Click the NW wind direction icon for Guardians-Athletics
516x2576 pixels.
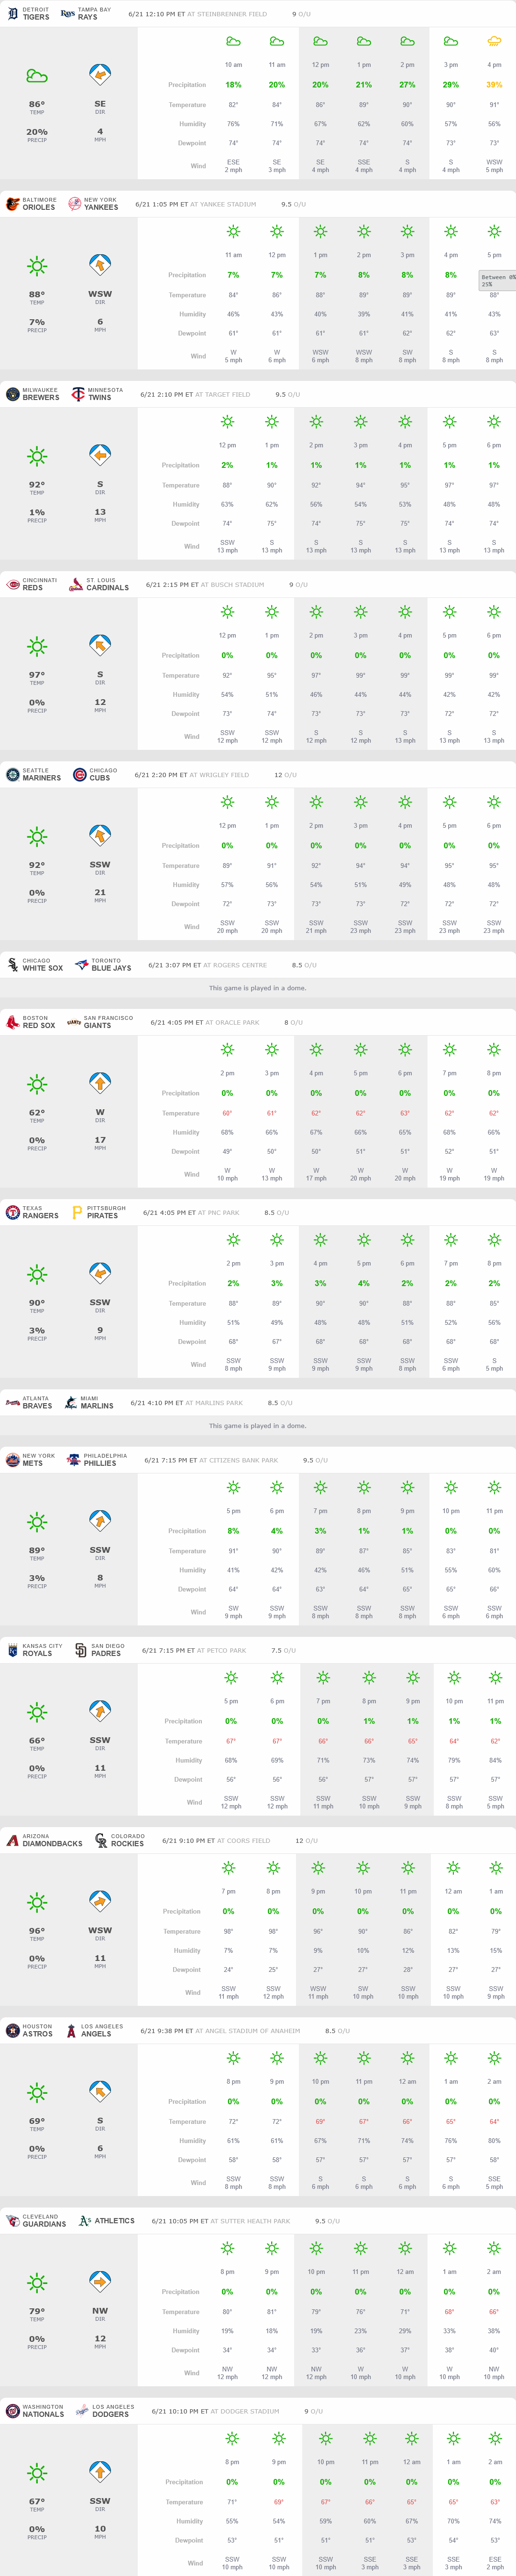tap(100, 2282)
